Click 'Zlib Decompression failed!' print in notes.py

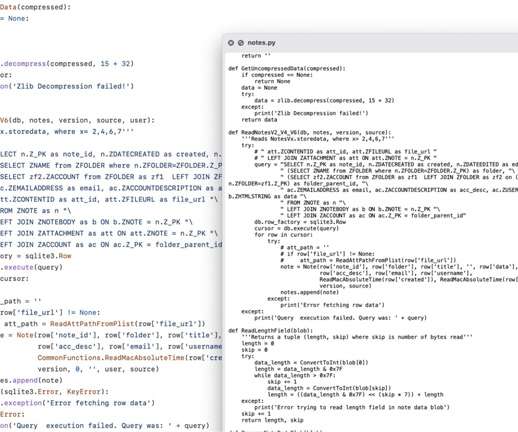(x=311, y=113)
